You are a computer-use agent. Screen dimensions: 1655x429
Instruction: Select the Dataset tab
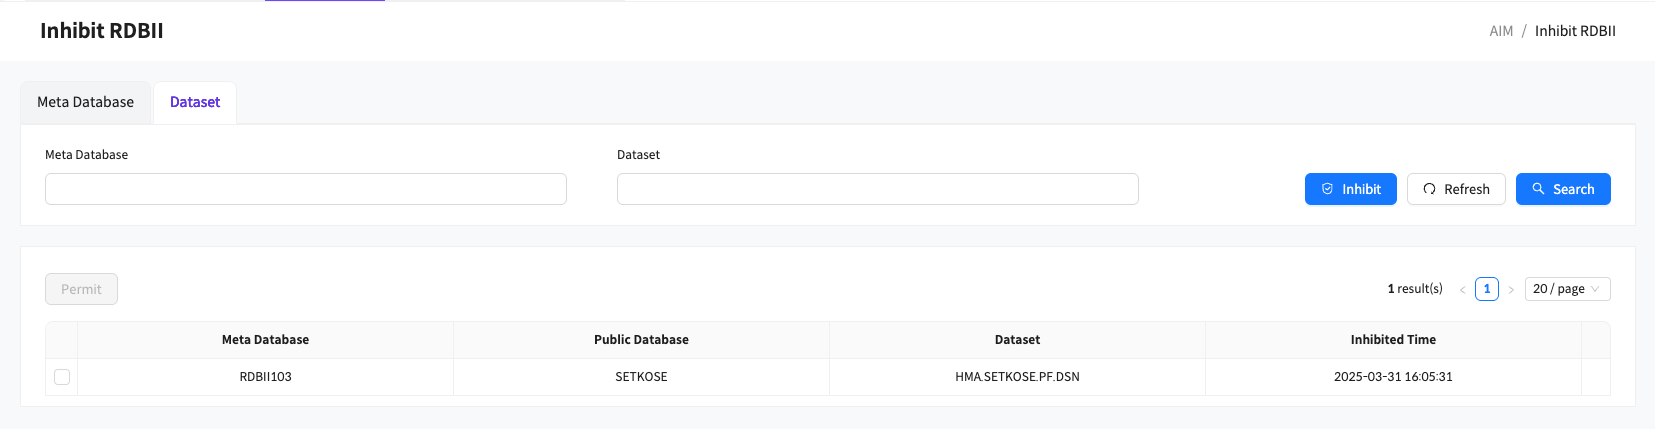[x=195, y=102]
